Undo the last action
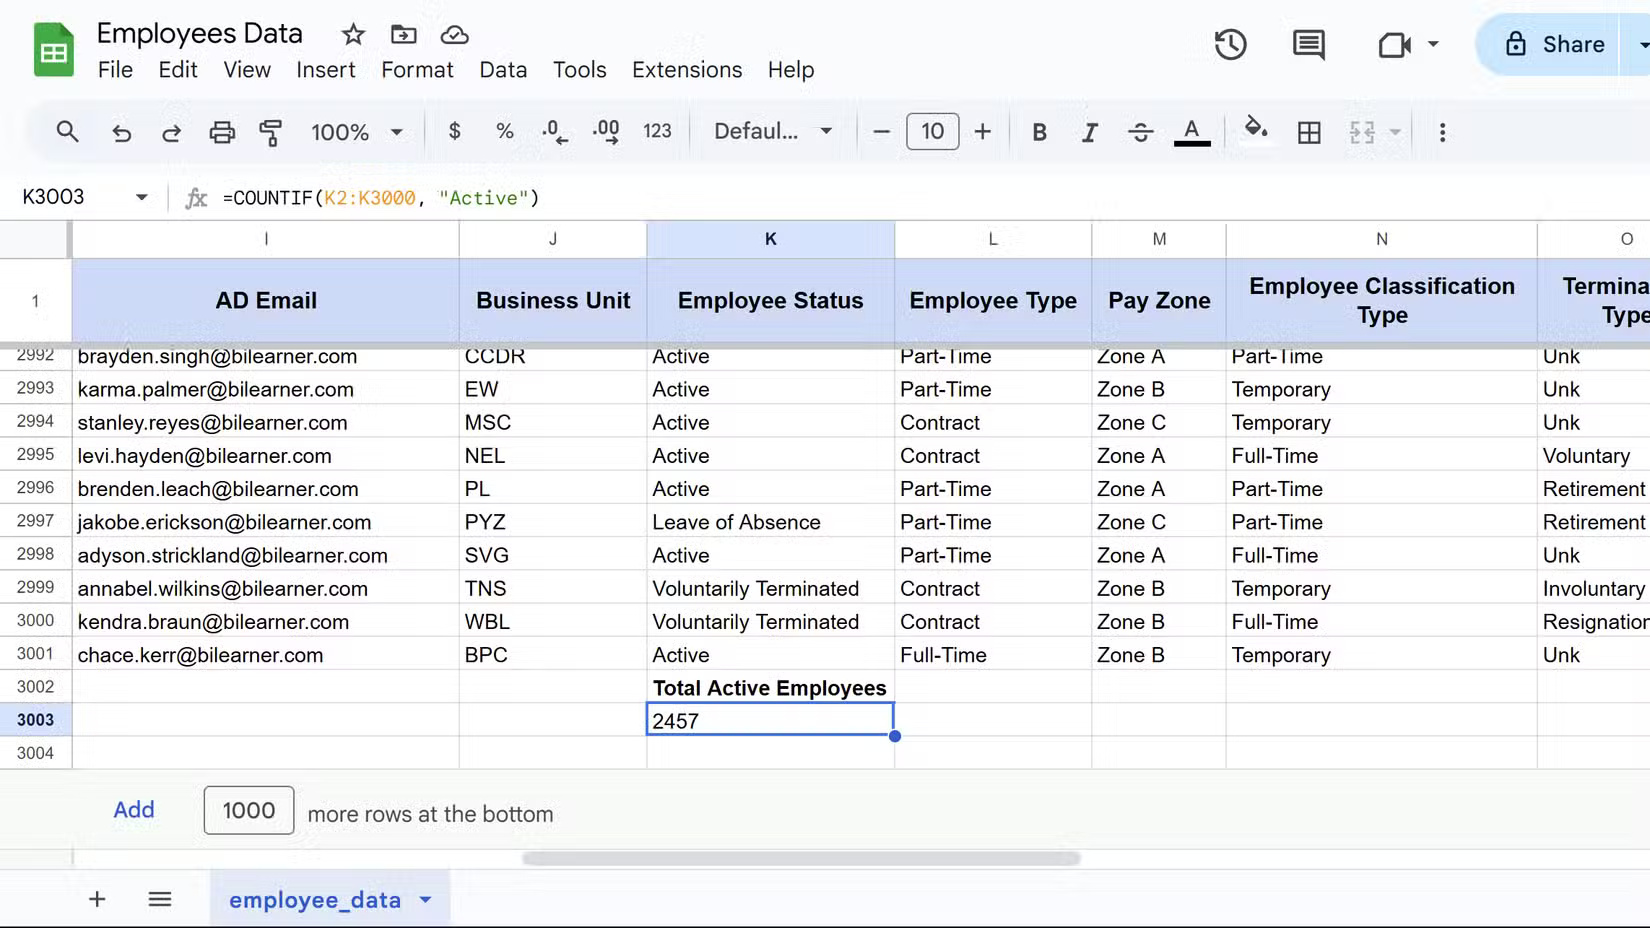 121,131
